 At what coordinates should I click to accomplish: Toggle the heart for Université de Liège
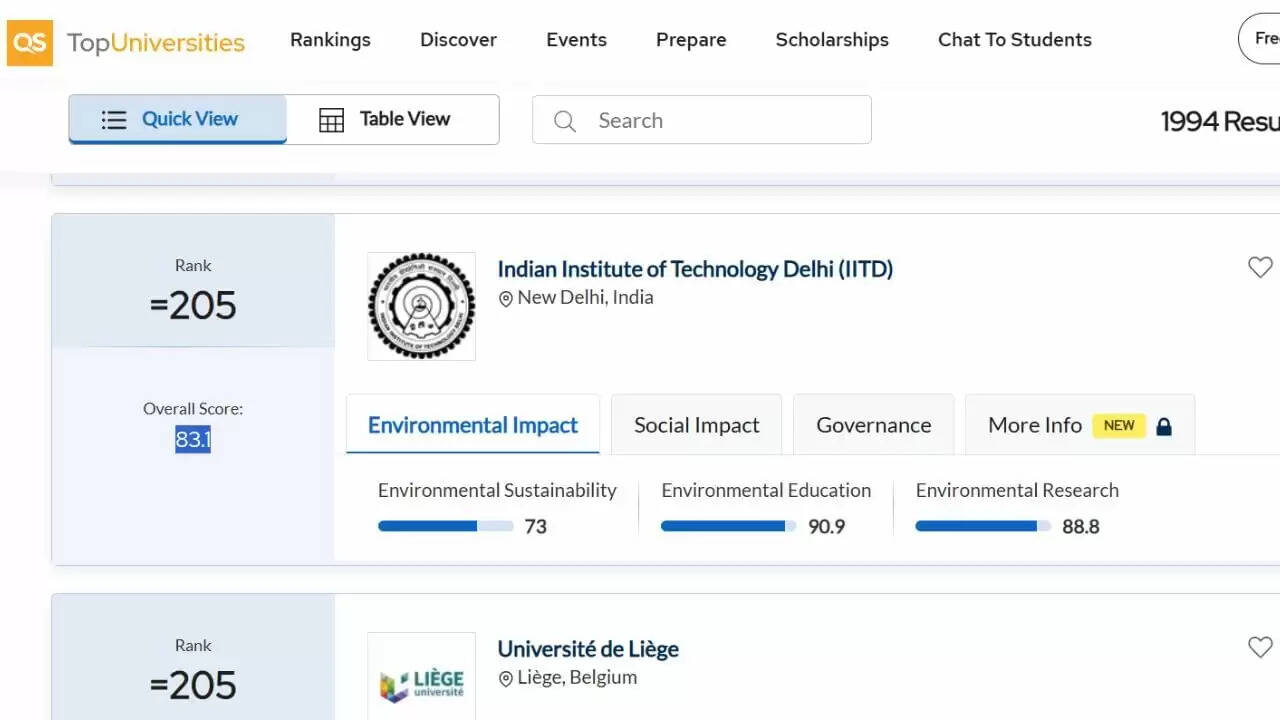(1260, 647)
